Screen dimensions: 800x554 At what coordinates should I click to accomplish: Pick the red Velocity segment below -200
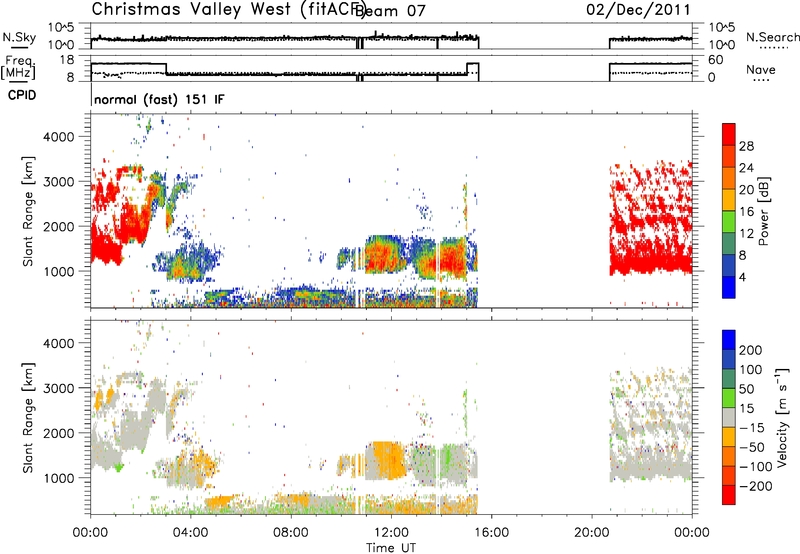pos(729,495)
